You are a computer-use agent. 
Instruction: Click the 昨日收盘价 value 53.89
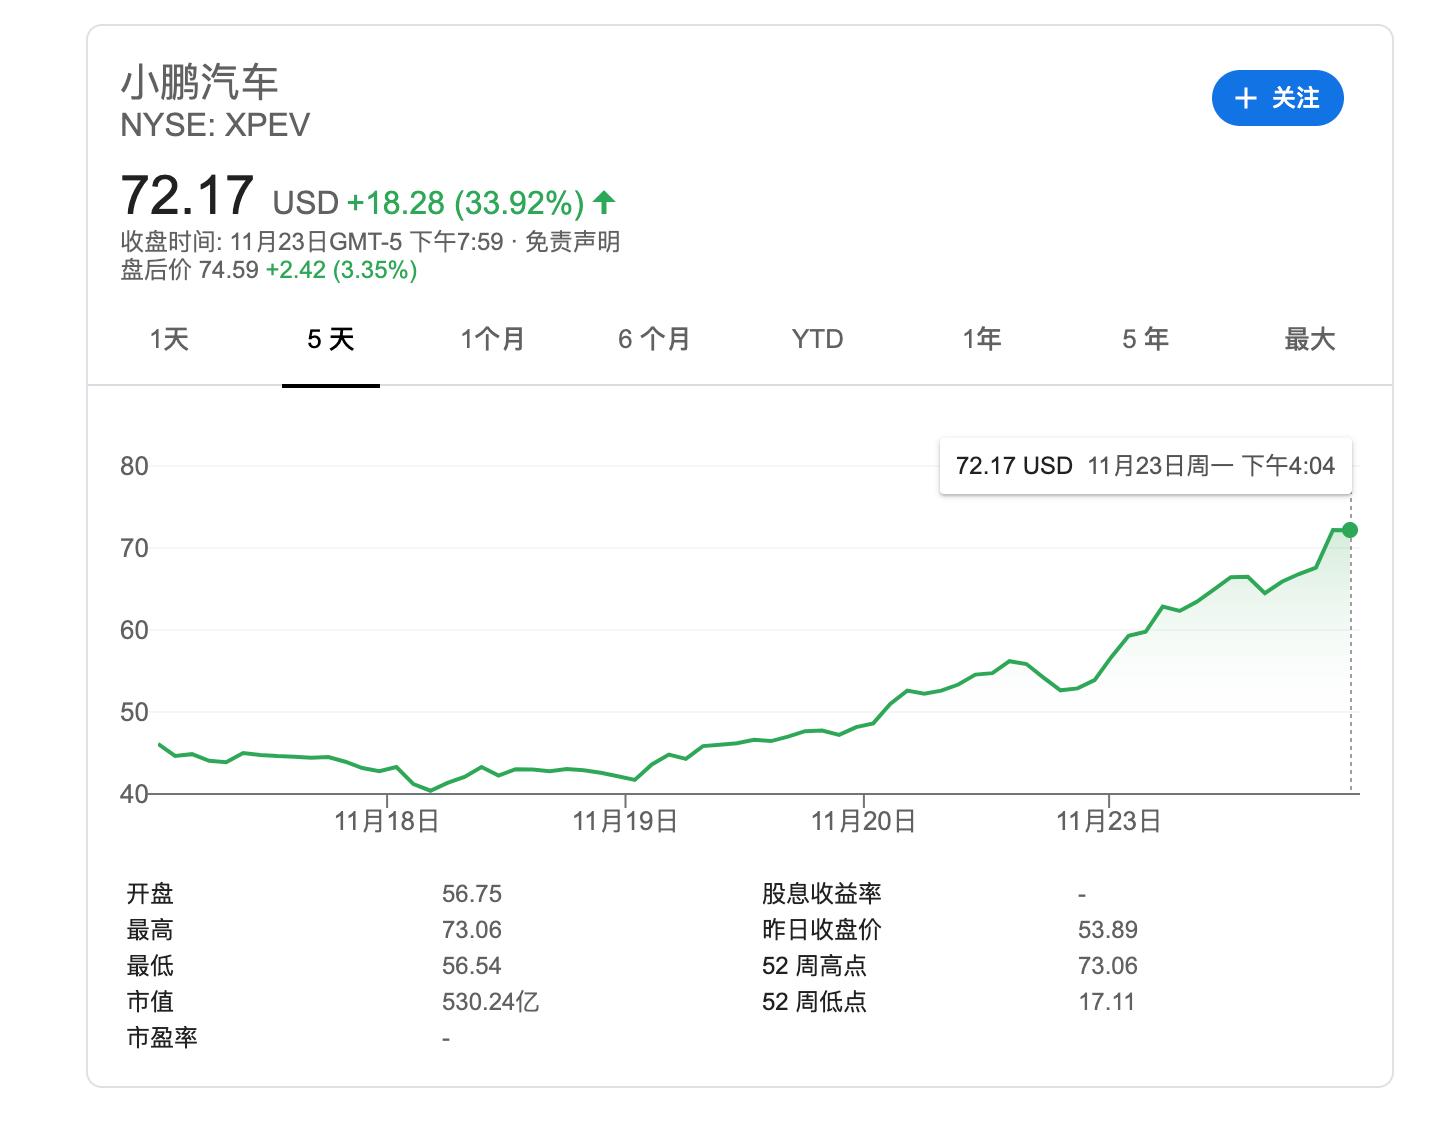point(1108,930)
